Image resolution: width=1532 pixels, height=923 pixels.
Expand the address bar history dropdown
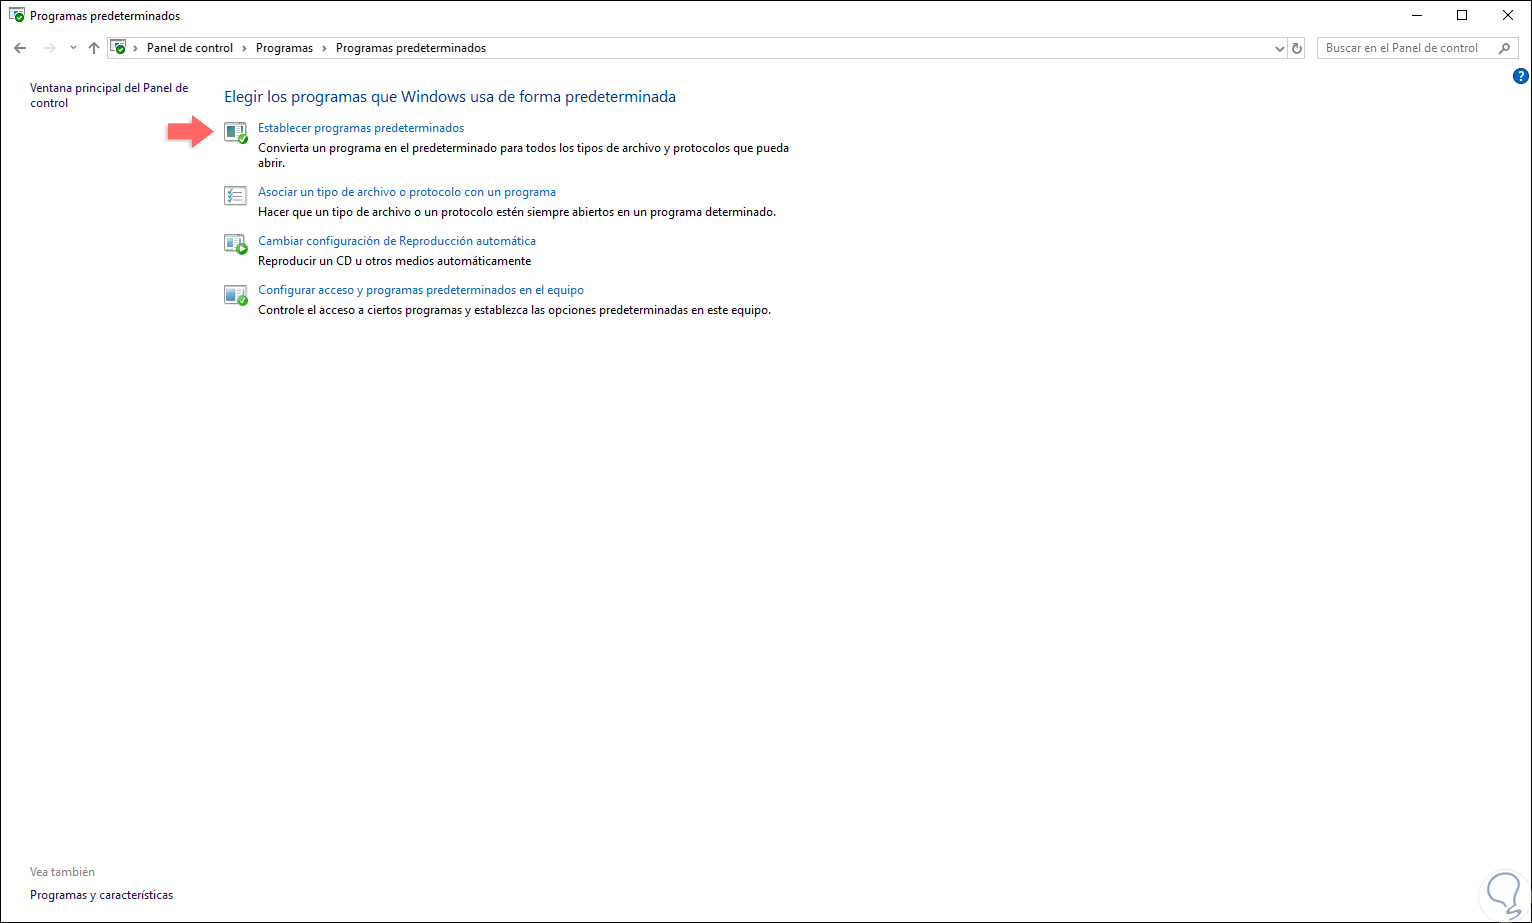point(1280,48)
